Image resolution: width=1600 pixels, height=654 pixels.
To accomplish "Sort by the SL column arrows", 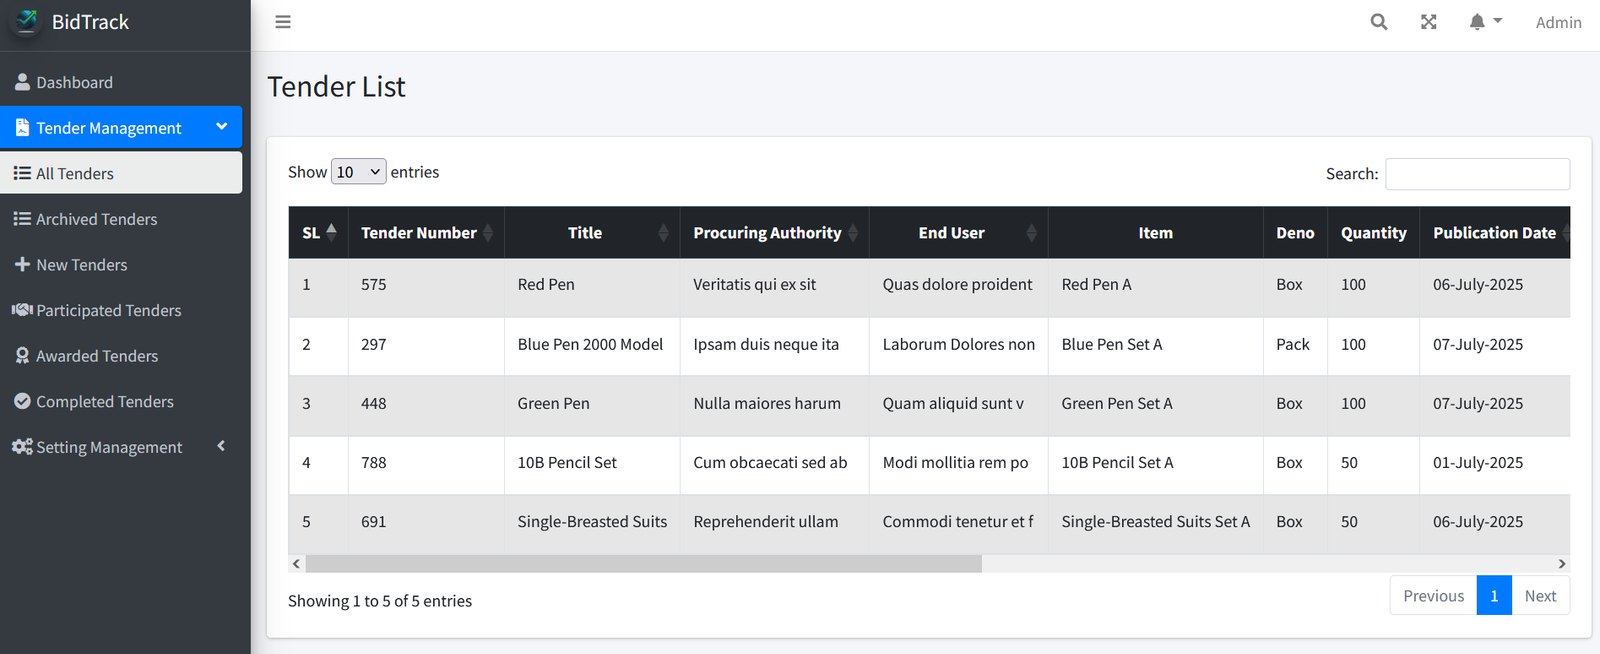I will tap(330, 232).
